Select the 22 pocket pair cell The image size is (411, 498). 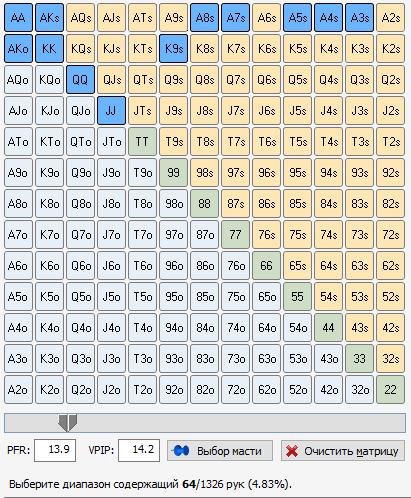click(390, 390)
